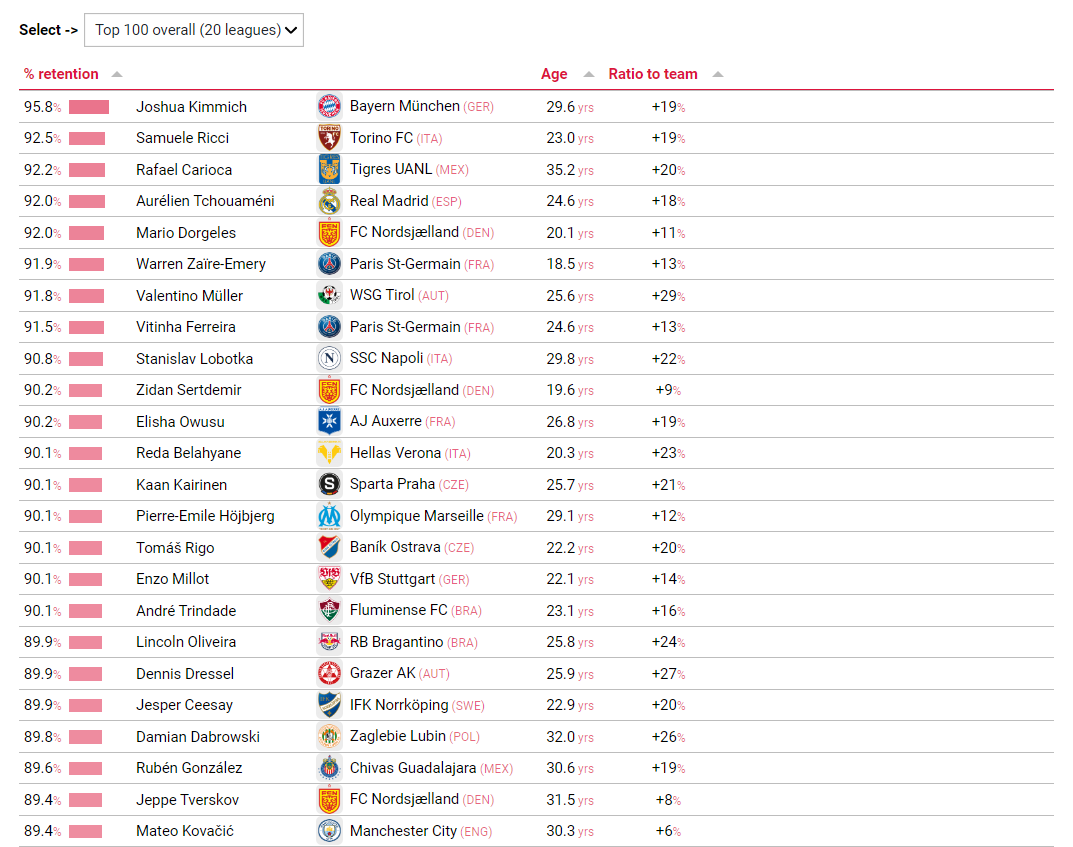Click the Tigres UANL team name
The width and height of the screenshot is (1073, 847).
pyautogui.click(x=391, y=169)
